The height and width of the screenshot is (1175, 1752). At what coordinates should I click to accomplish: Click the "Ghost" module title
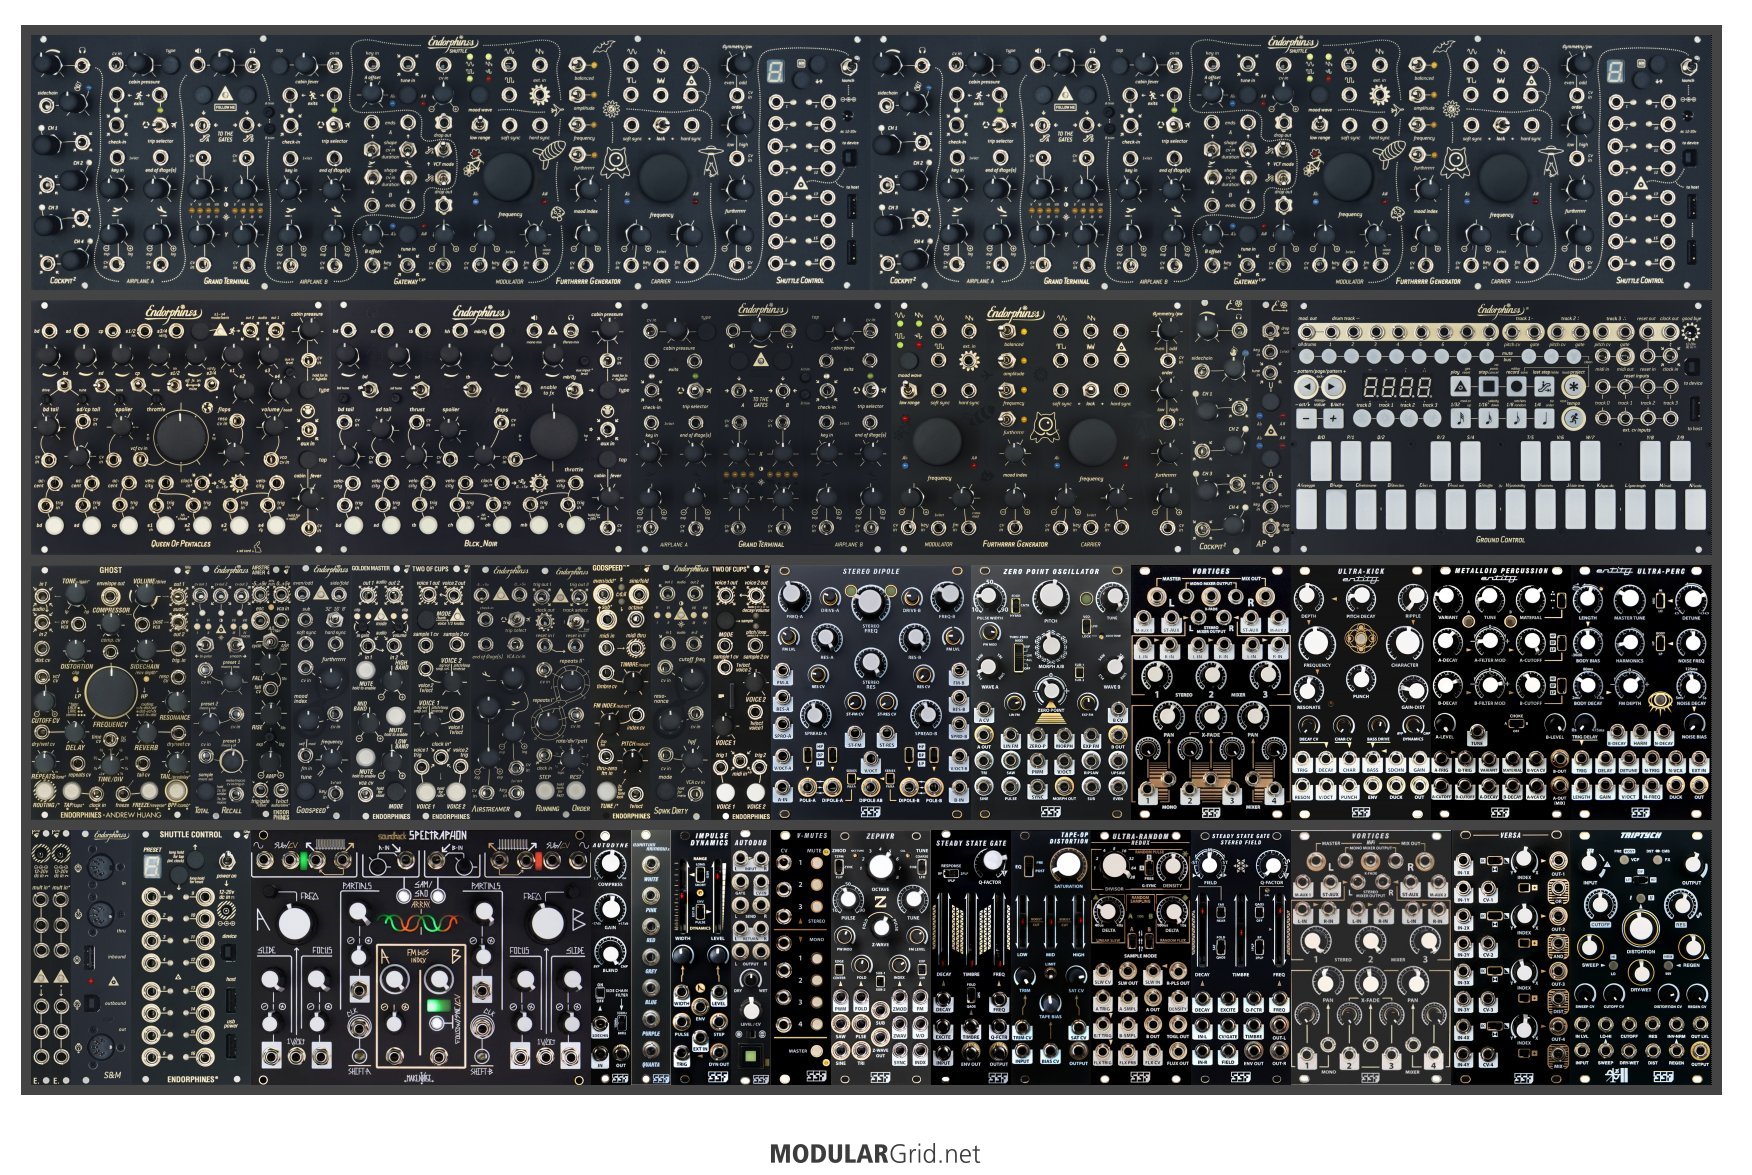tap(110, 571)
